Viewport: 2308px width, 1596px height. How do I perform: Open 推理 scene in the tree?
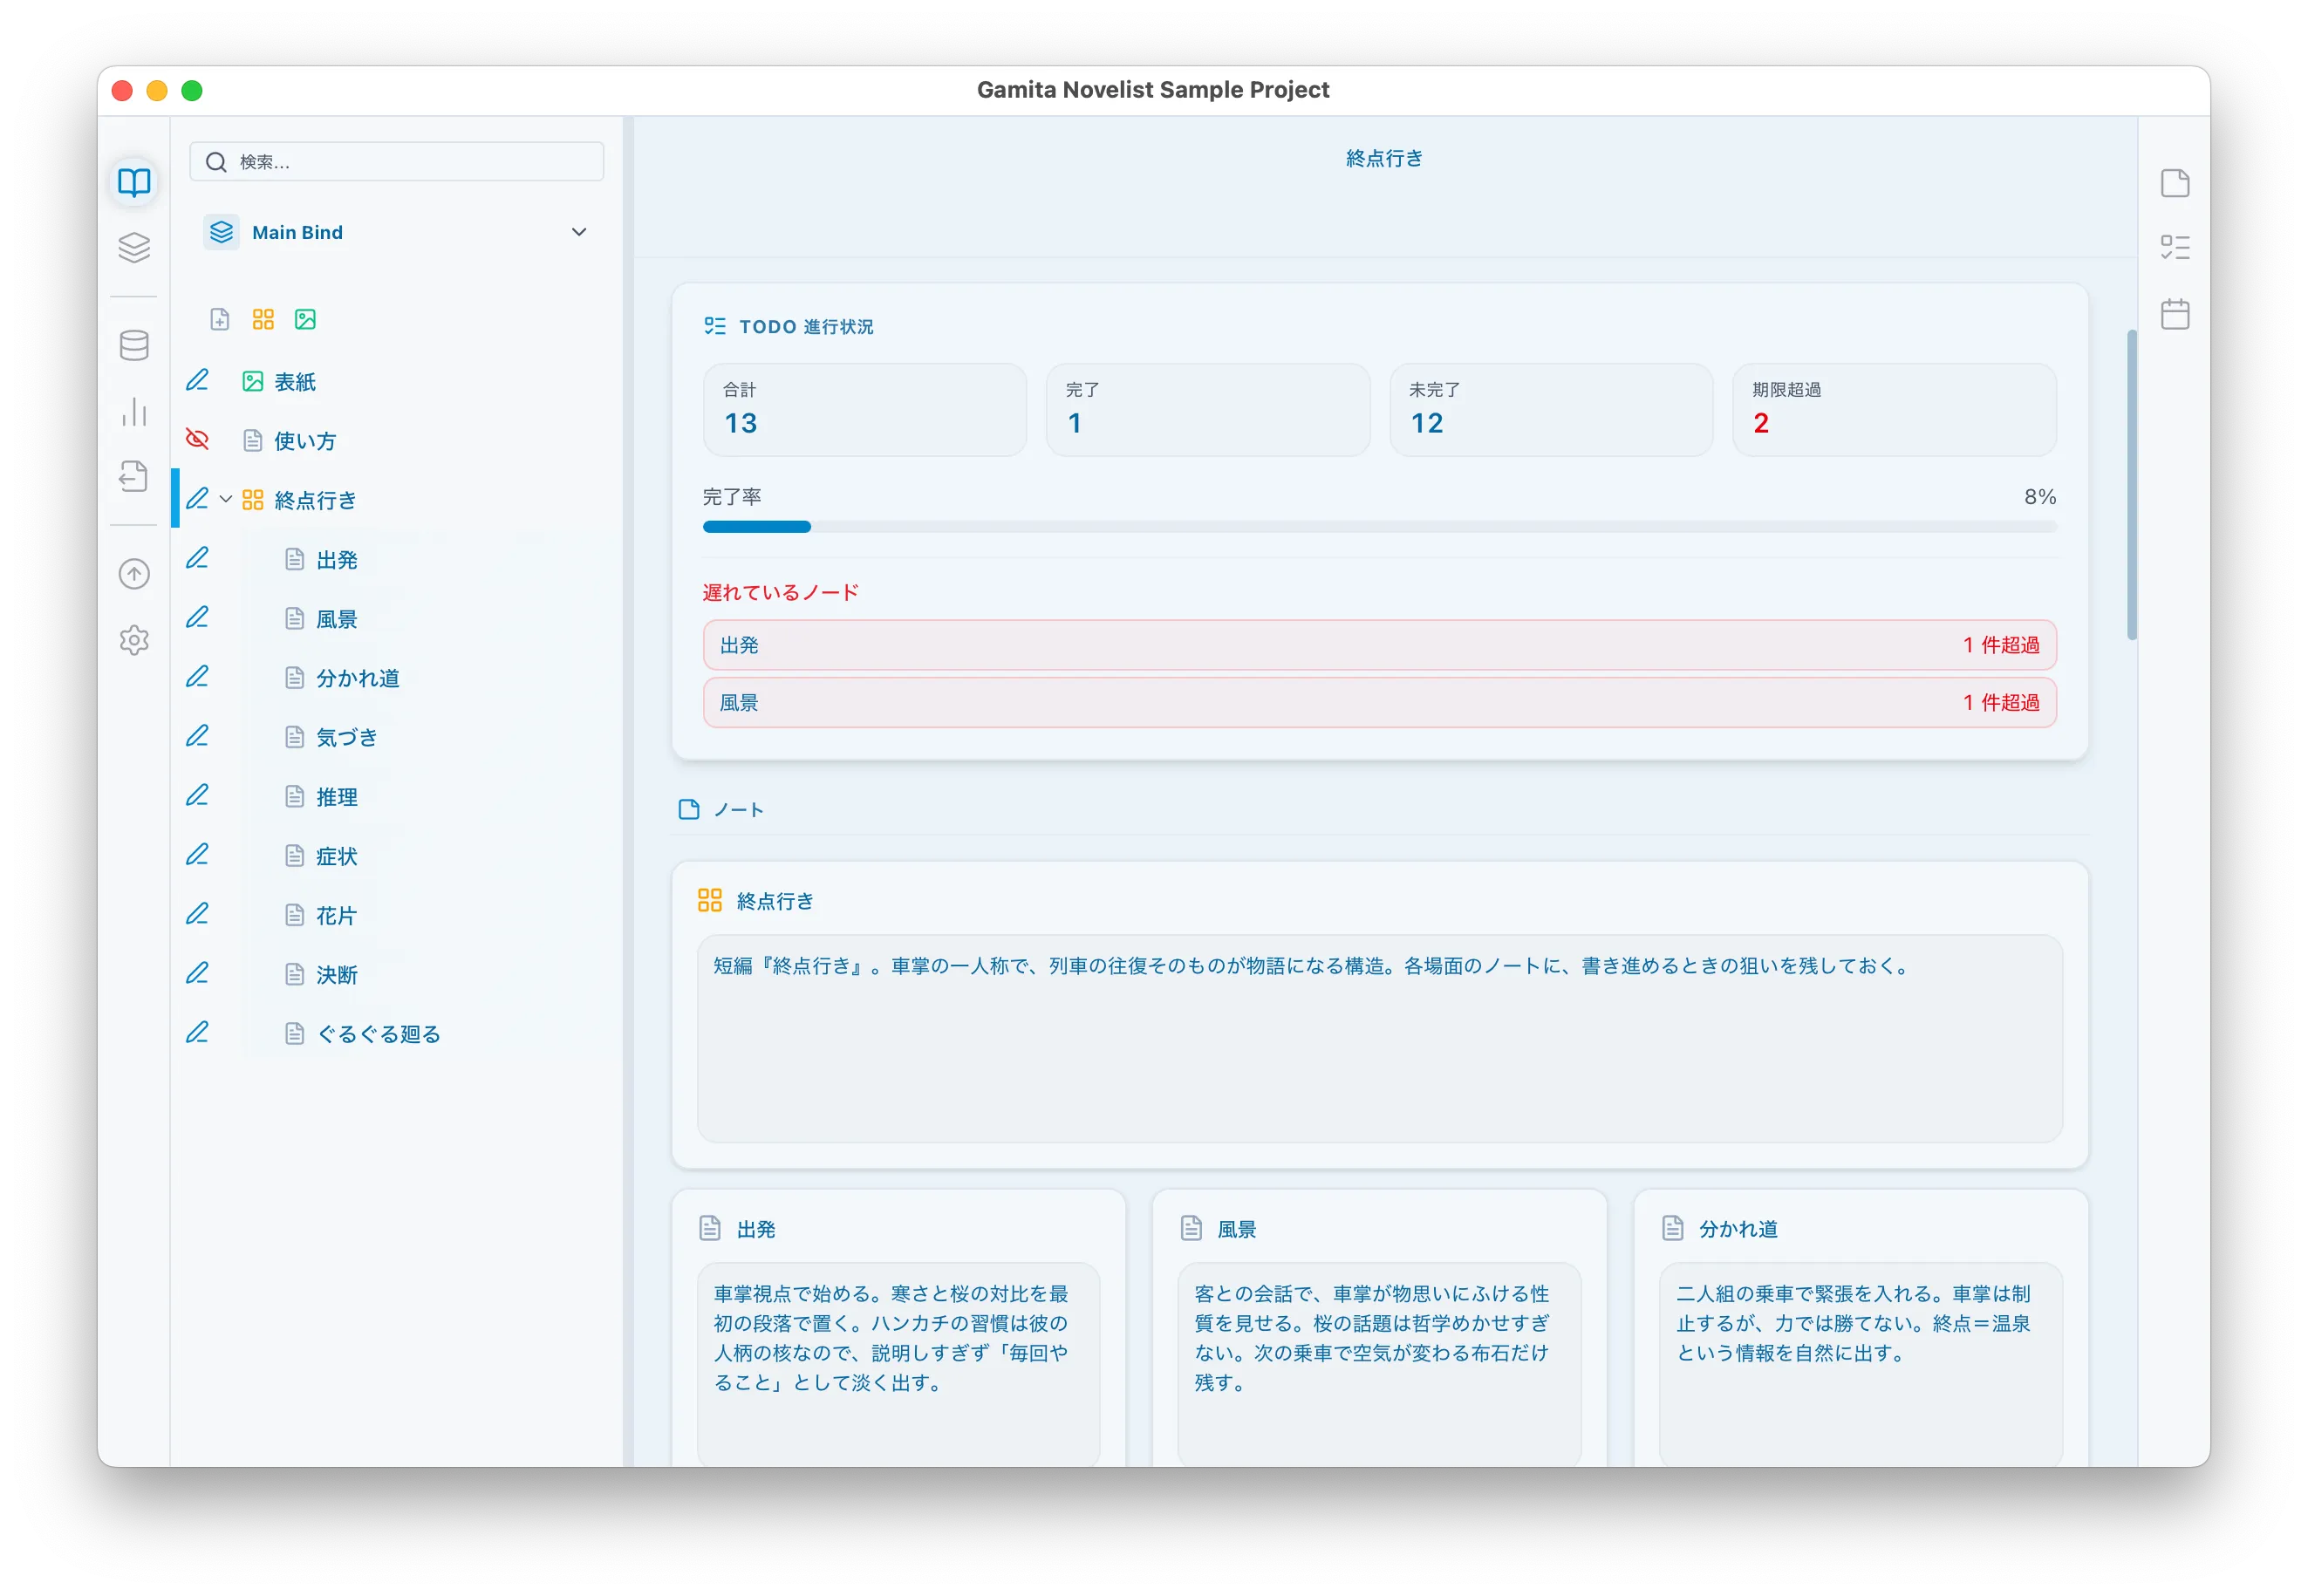336,796
